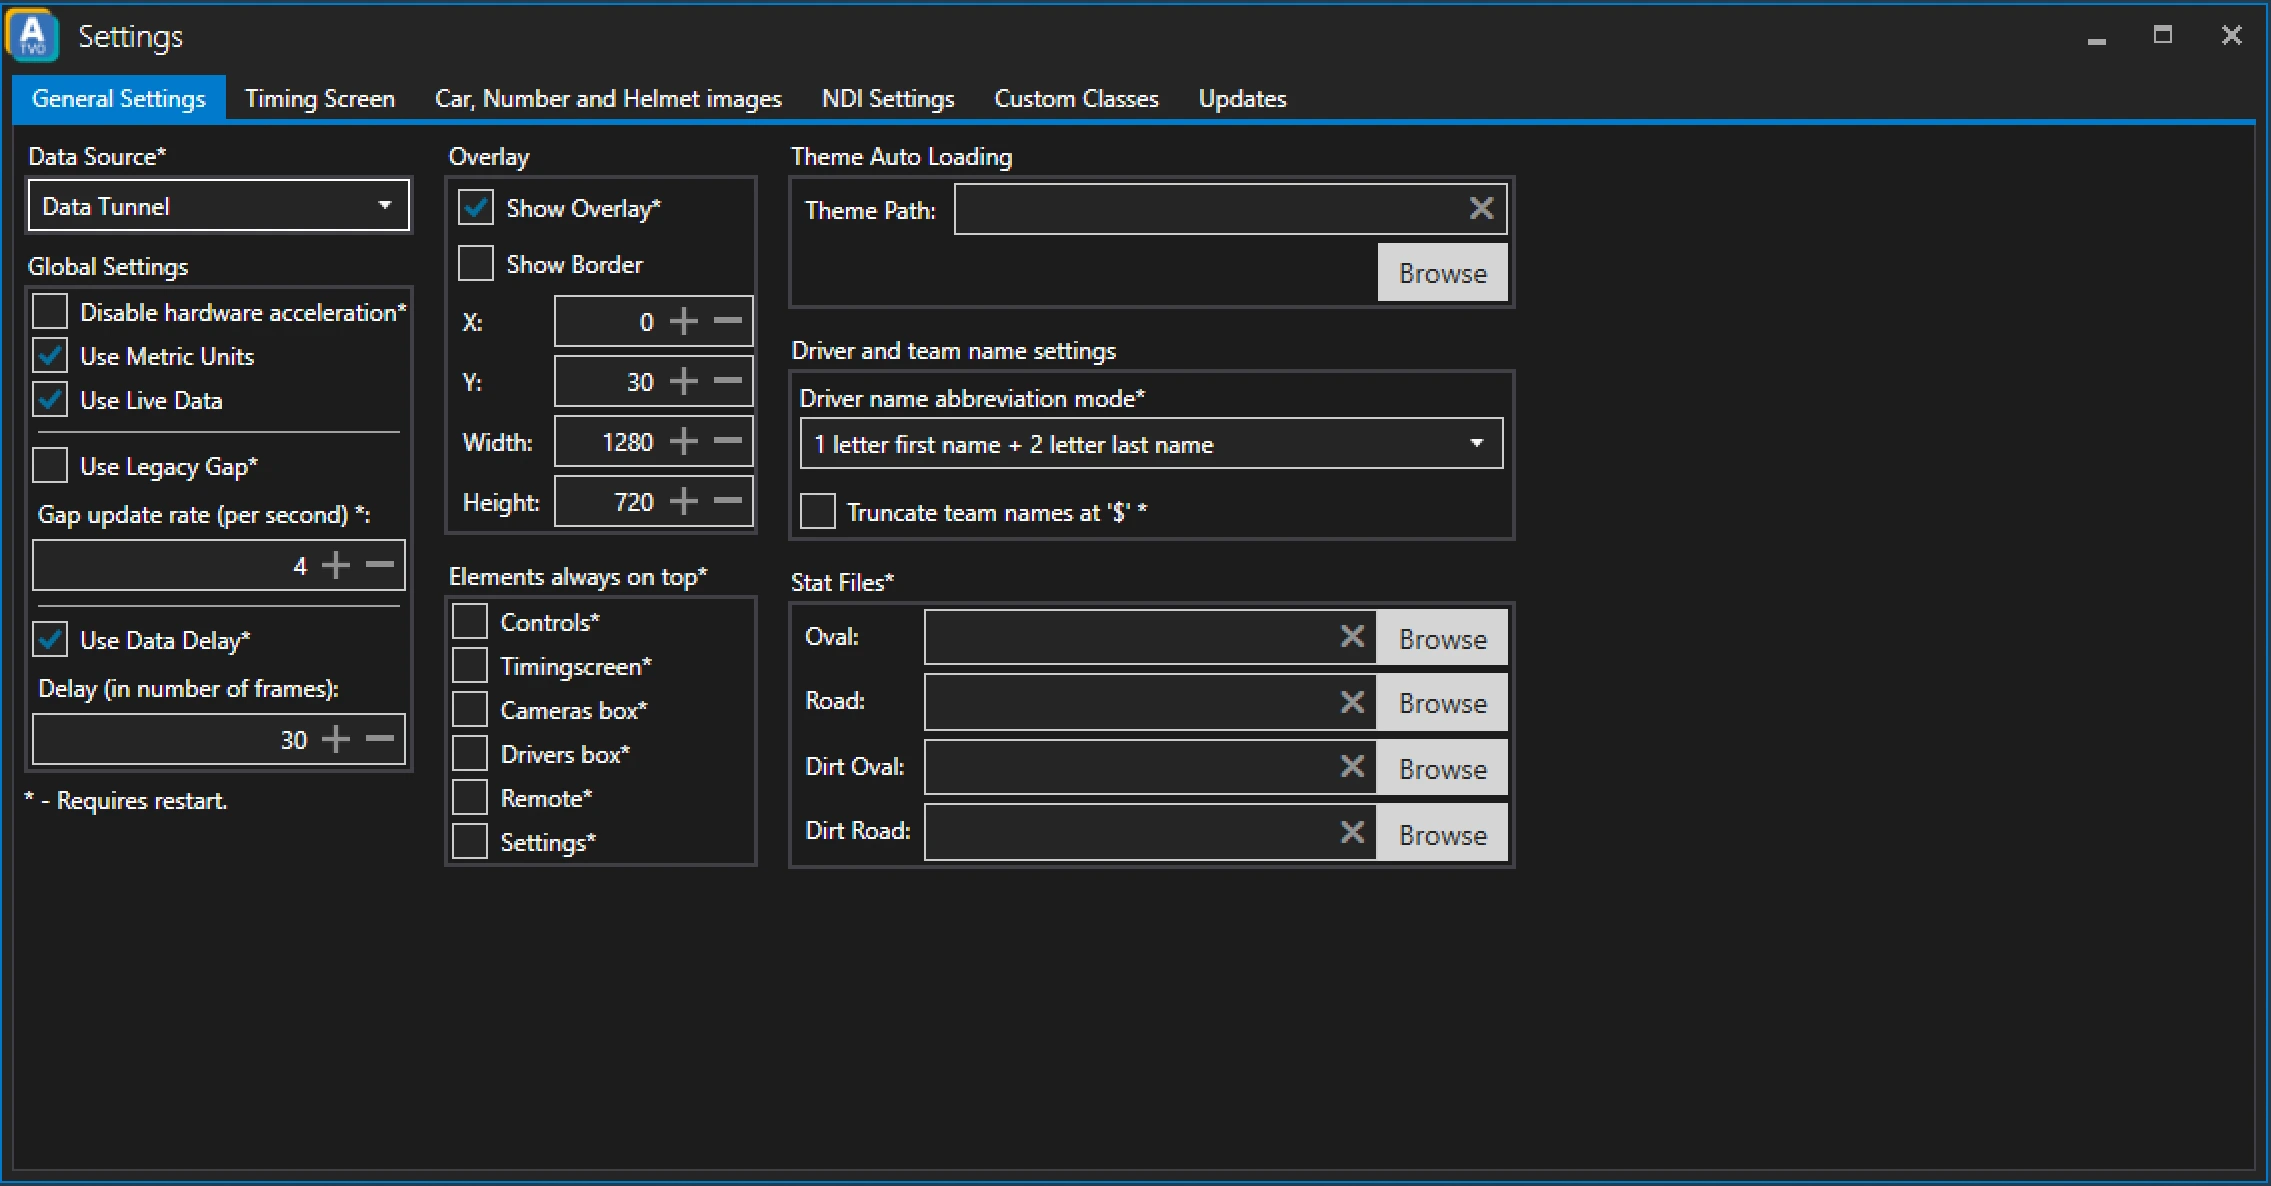Increase overlay Height with the plus icon

[x=684, y=502]
